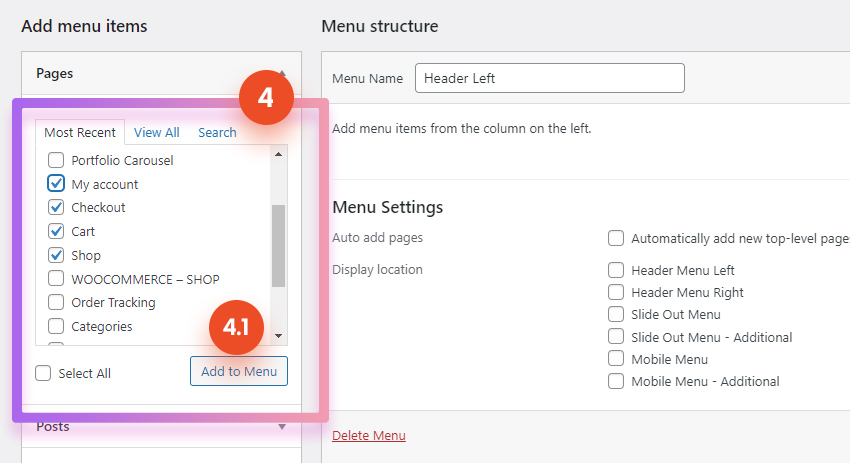Collapse the Pages section arrow
Image resolution: width=850 pixels, height=463 pixels.
pyautogui.click(x=282, y=73)
